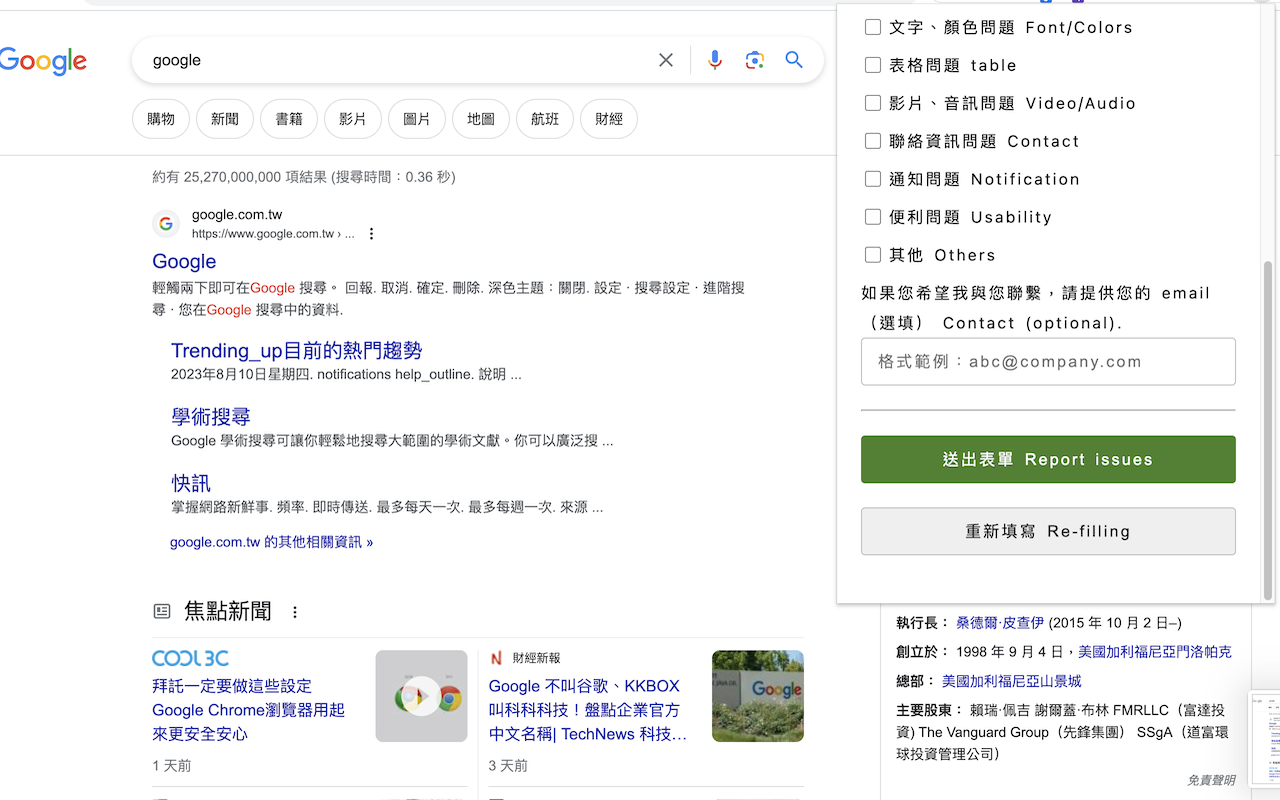Select the 其他 Others checkbox
Screen dimensions: 1280x800
(873, 255)
